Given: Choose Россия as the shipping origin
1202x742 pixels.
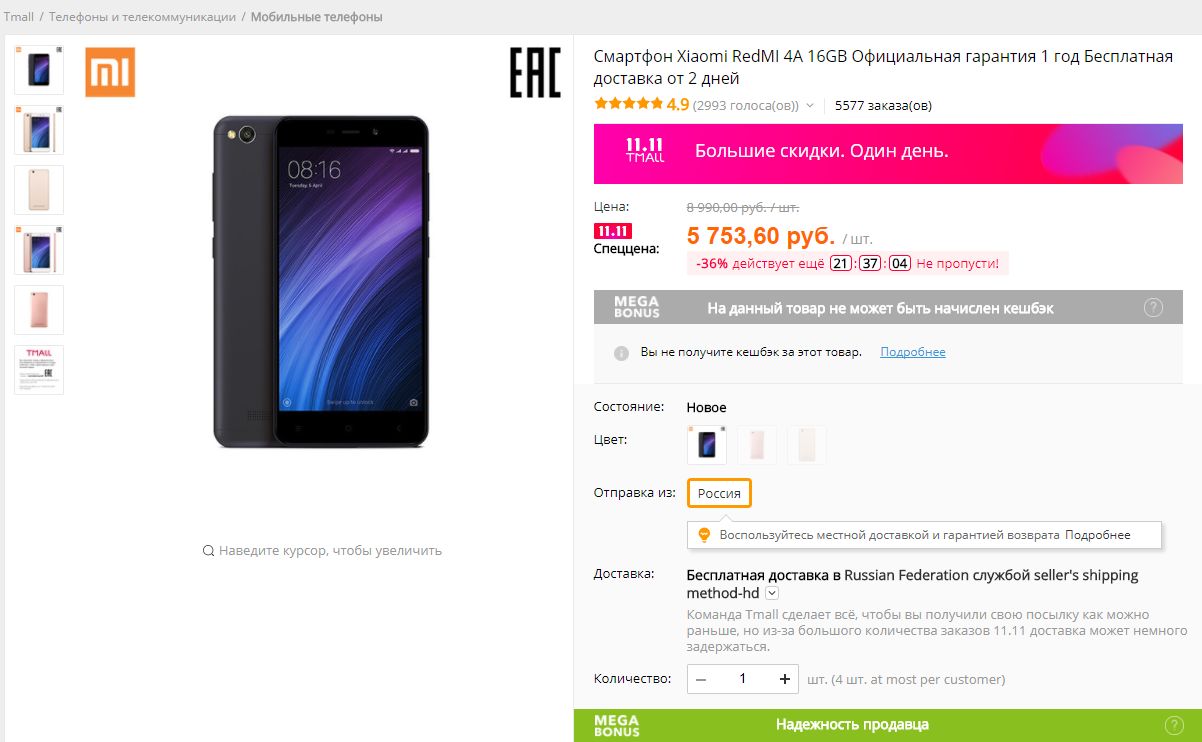Looking at the screenshot, I should [x=719, y=493].
